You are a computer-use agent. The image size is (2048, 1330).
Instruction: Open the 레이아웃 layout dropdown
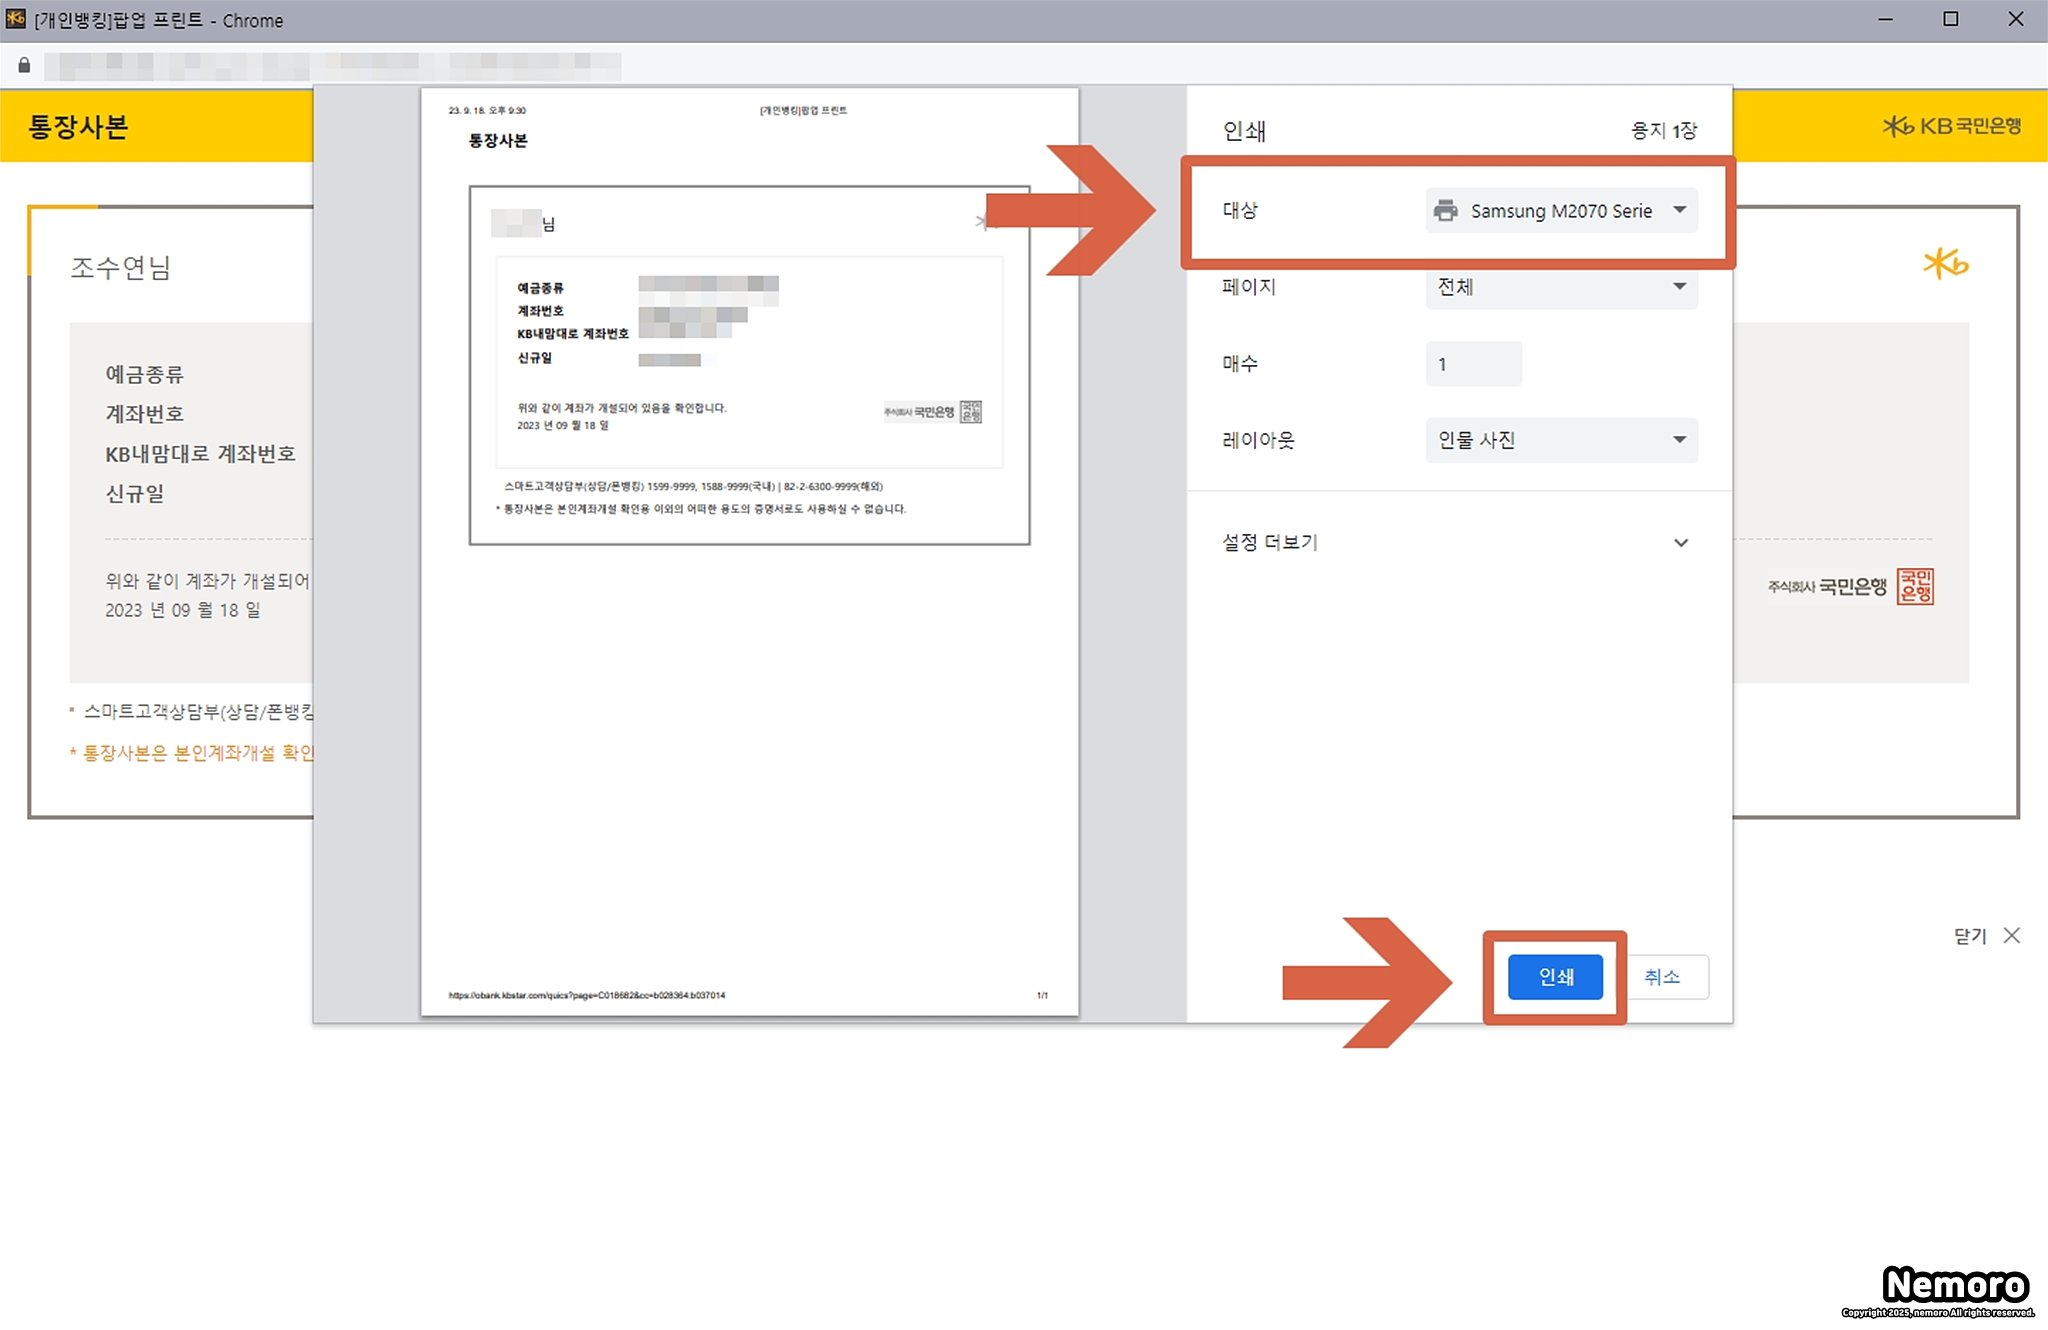(1561, 440)
